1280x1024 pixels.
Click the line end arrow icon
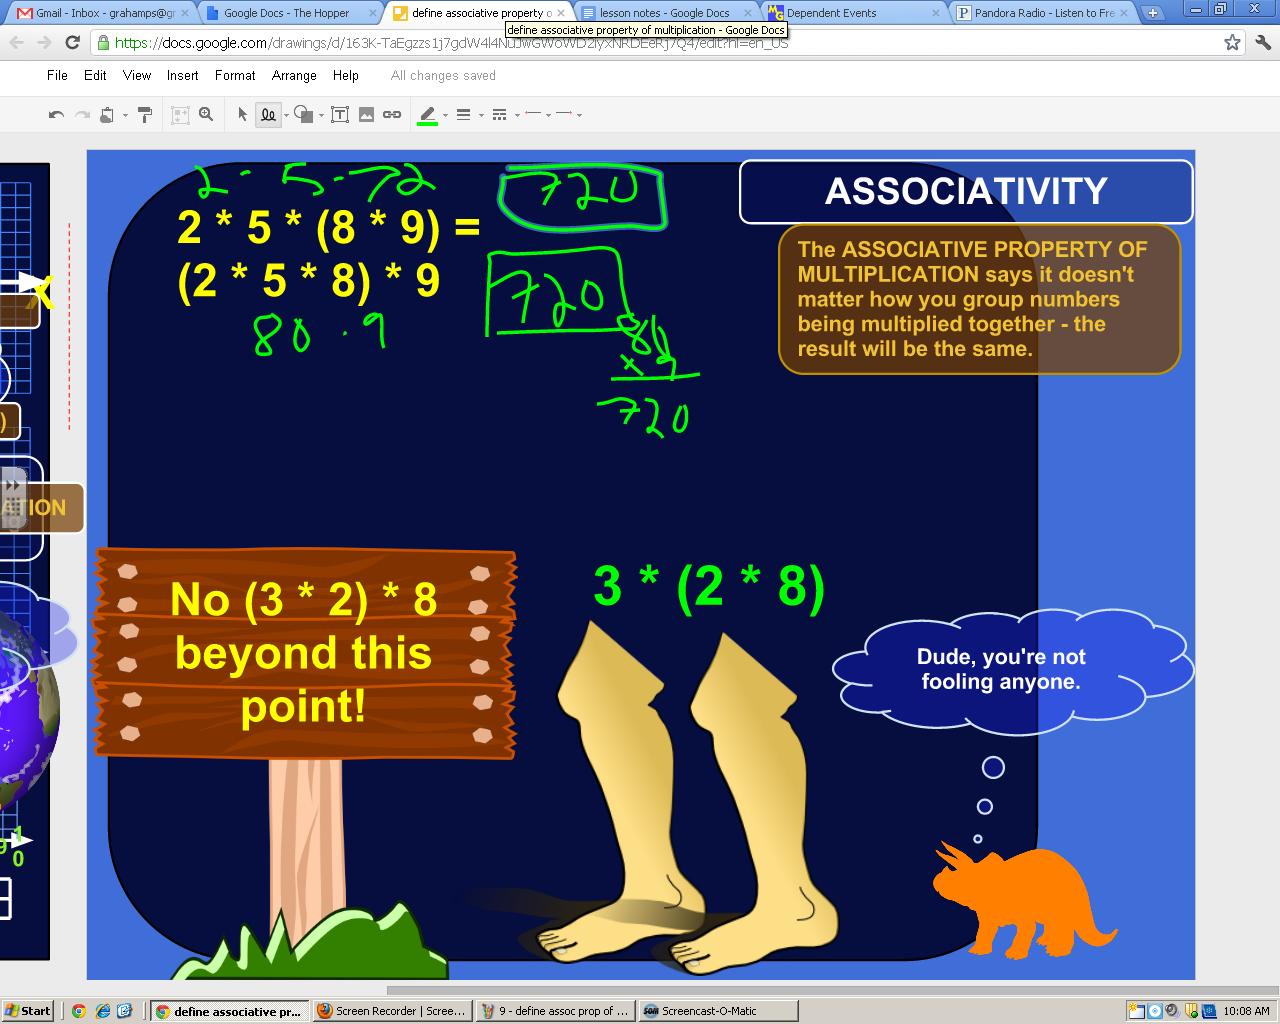[564, 114]
